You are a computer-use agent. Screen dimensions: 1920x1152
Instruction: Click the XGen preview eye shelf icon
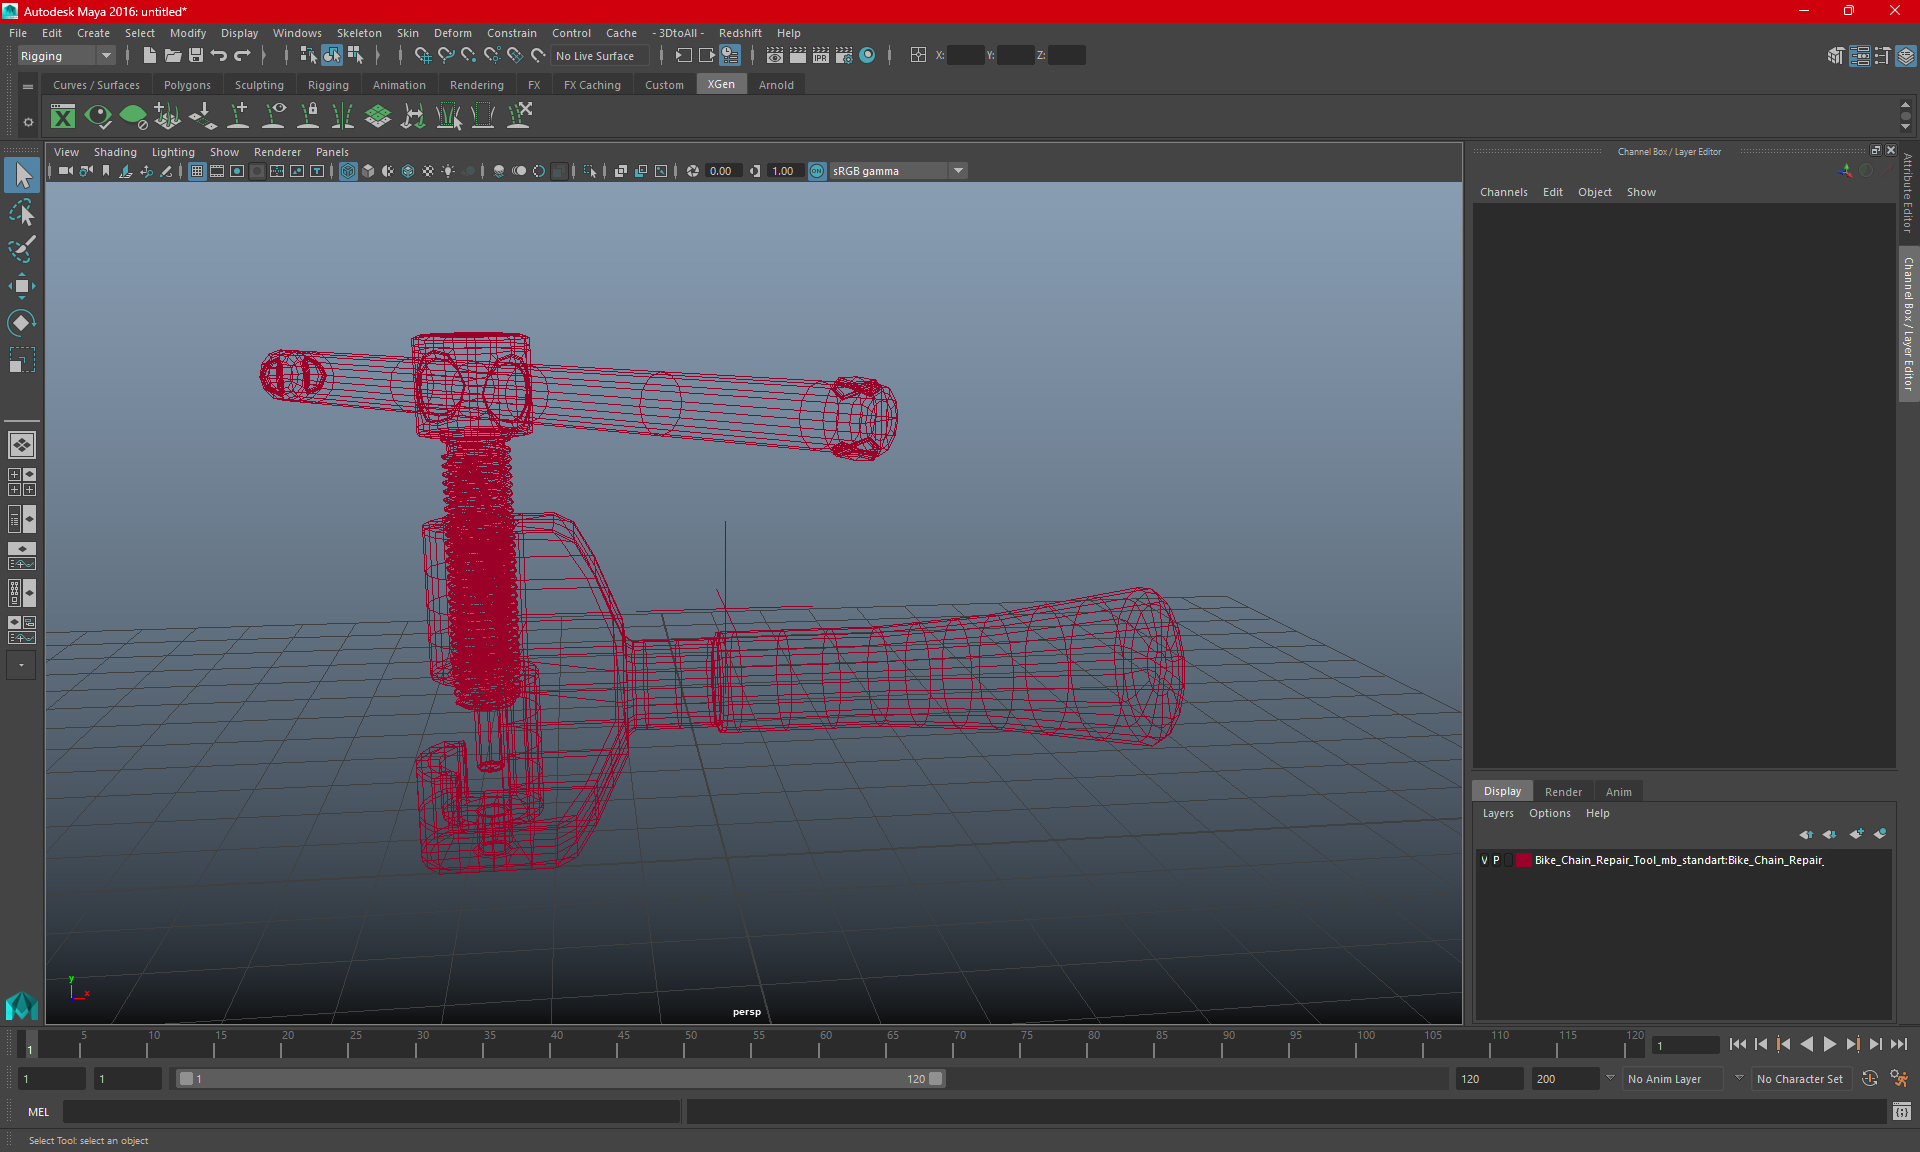[98, 117]
